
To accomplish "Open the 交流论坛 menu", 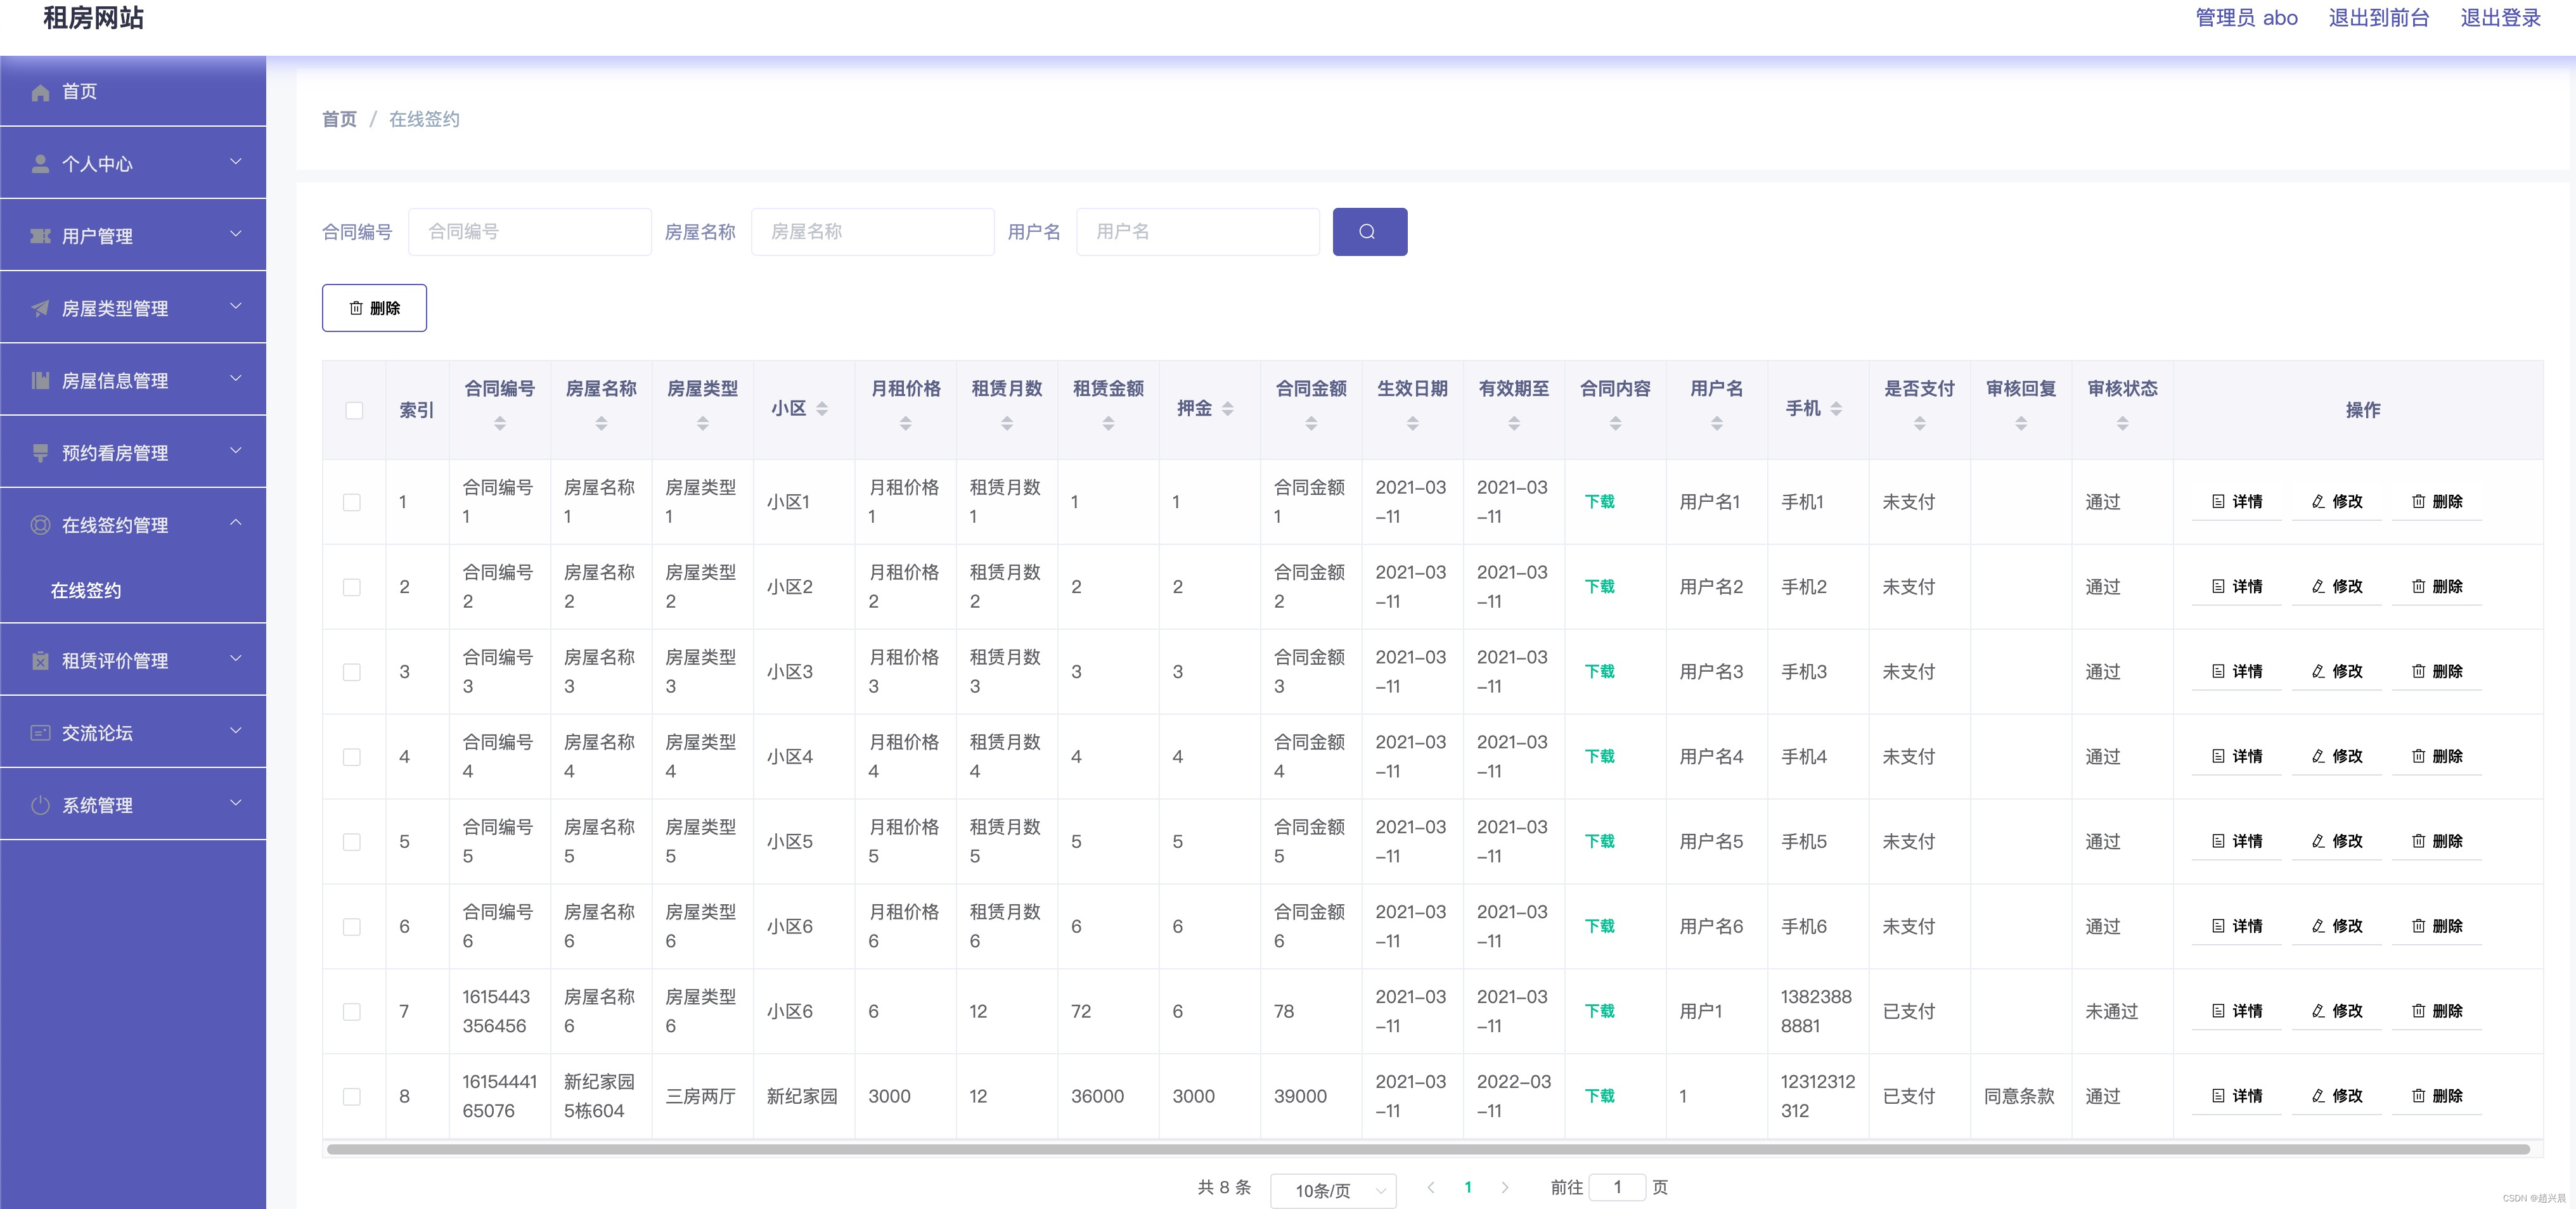I will pos(133,733).
